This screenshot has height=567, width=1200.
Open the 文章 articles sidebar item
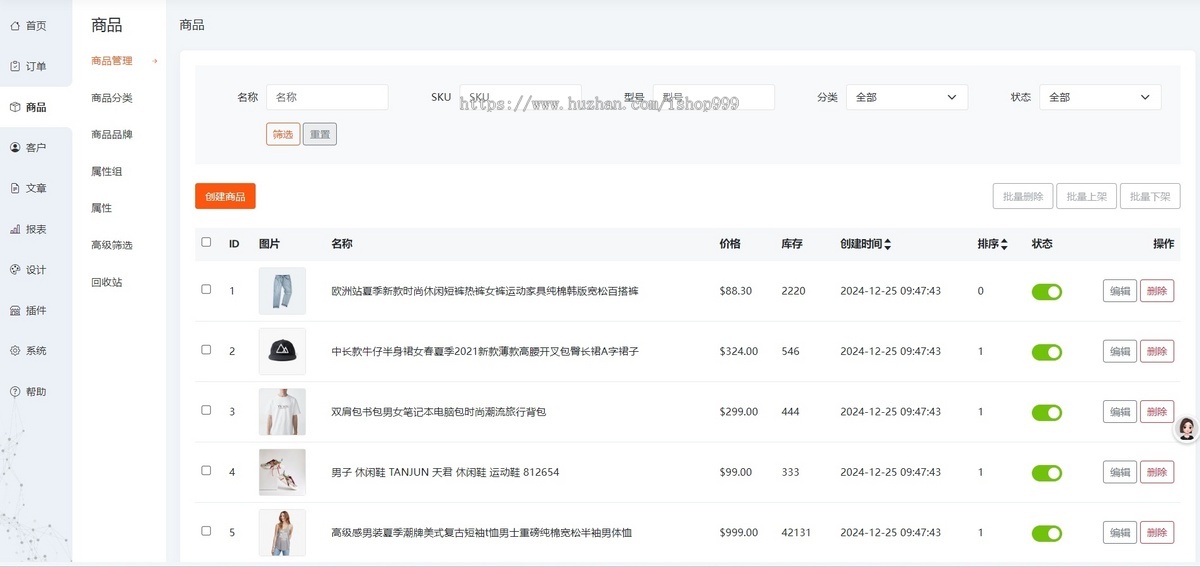29,188
